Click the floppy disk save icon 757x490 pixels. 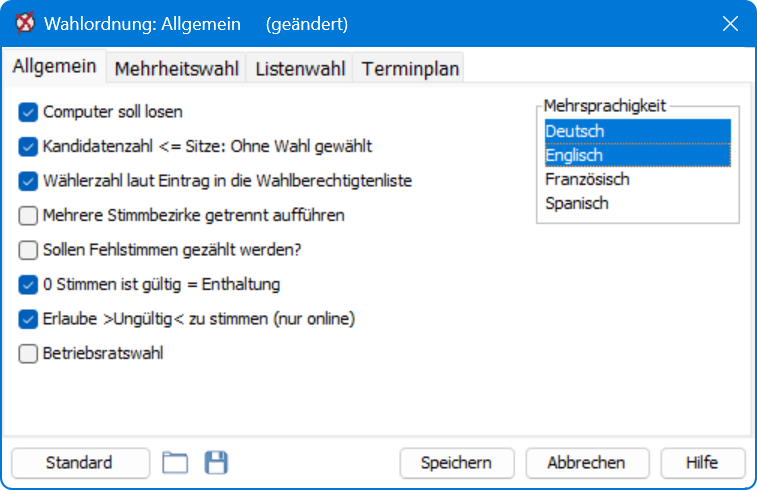point(216,462)
